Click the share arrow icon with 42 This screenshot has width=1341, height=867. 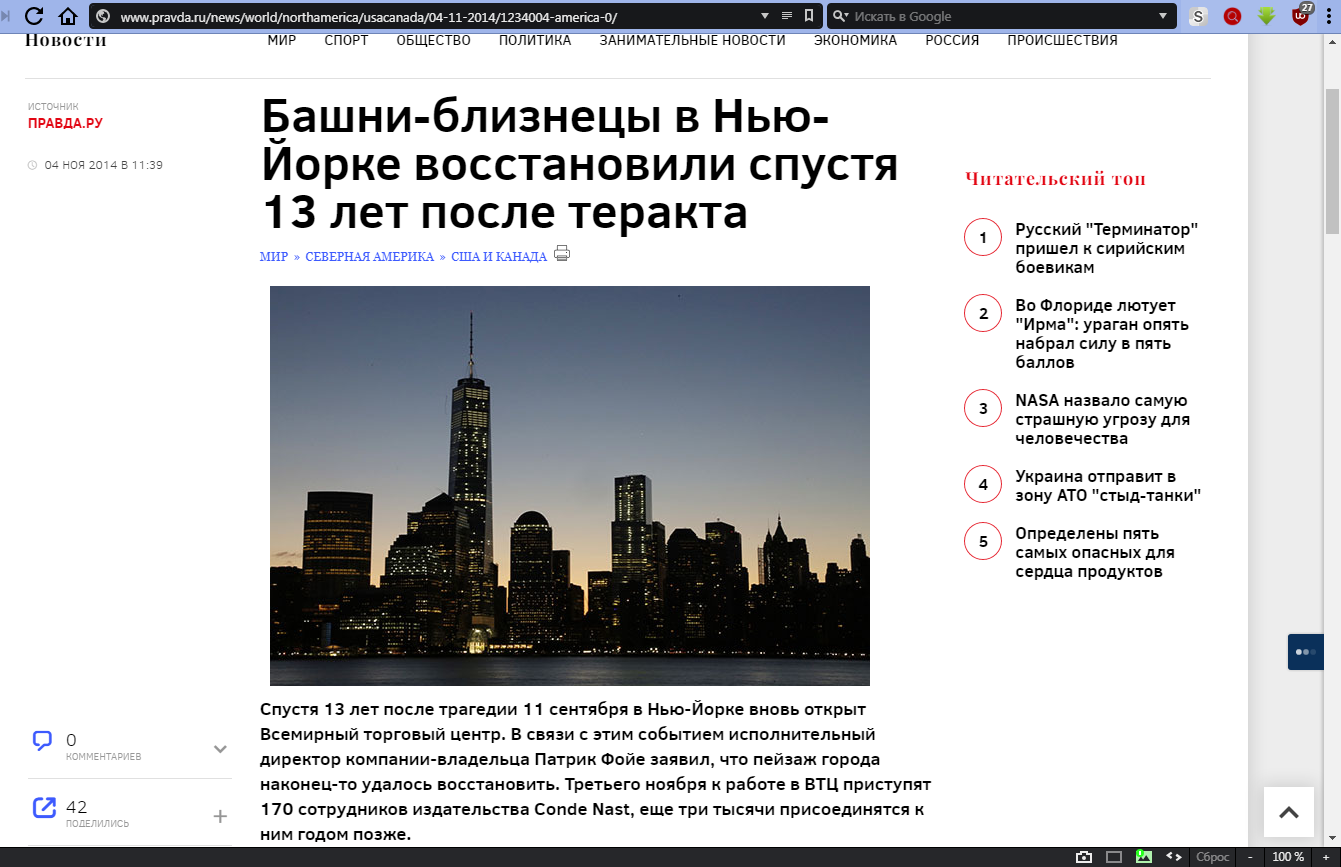(44, 807)
